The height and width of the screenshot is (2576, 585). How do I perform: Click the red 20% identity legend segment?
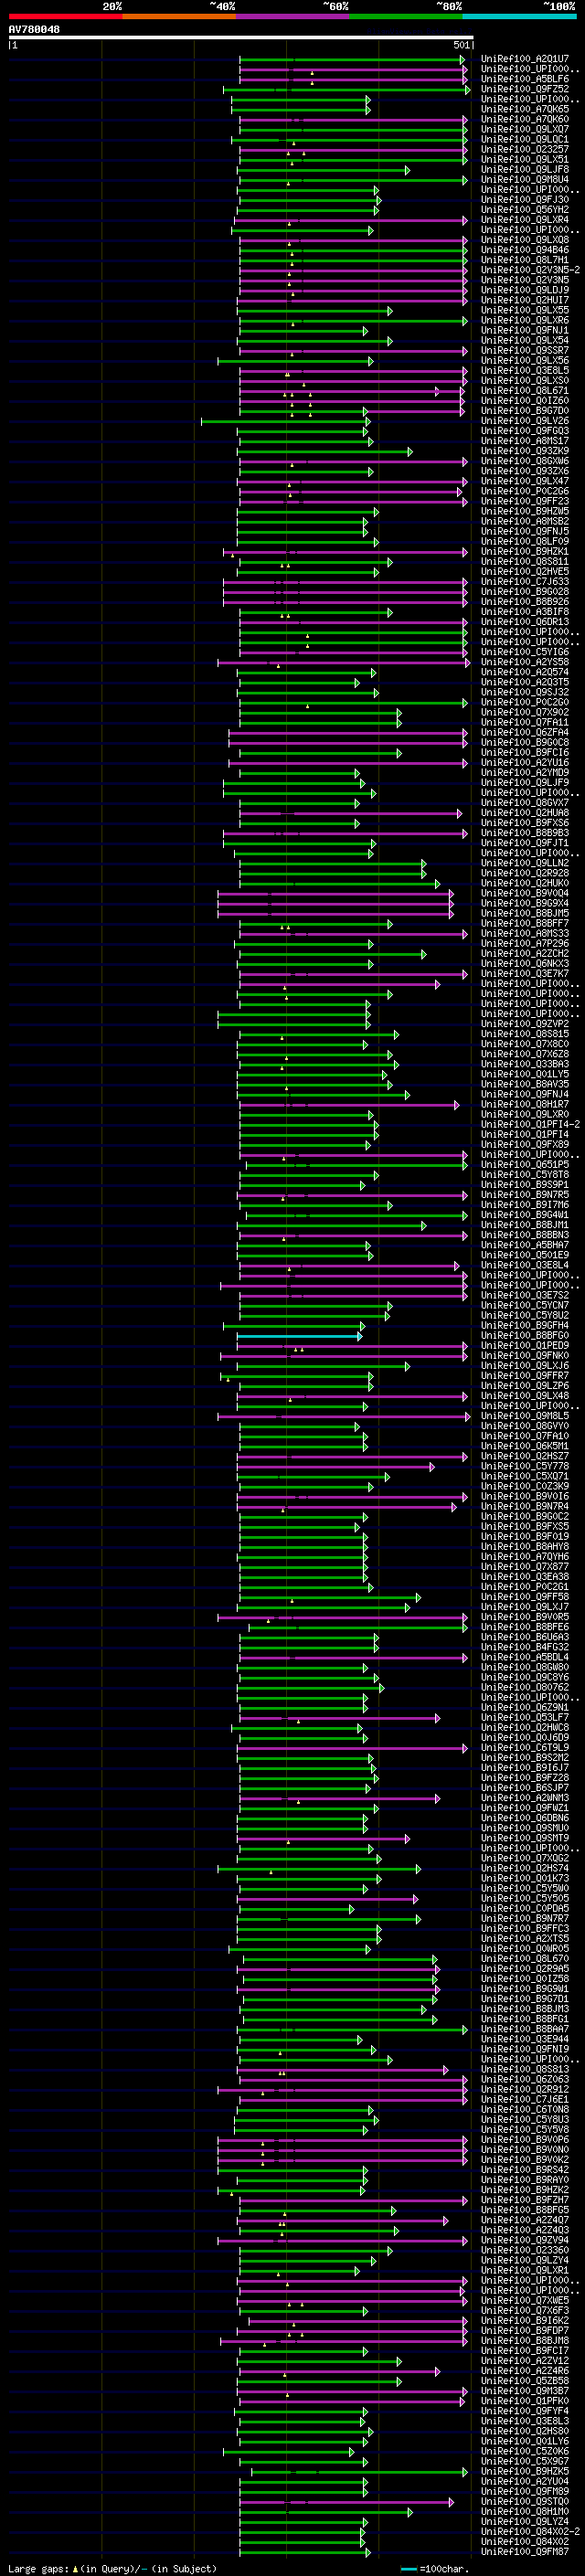[65, 16]
